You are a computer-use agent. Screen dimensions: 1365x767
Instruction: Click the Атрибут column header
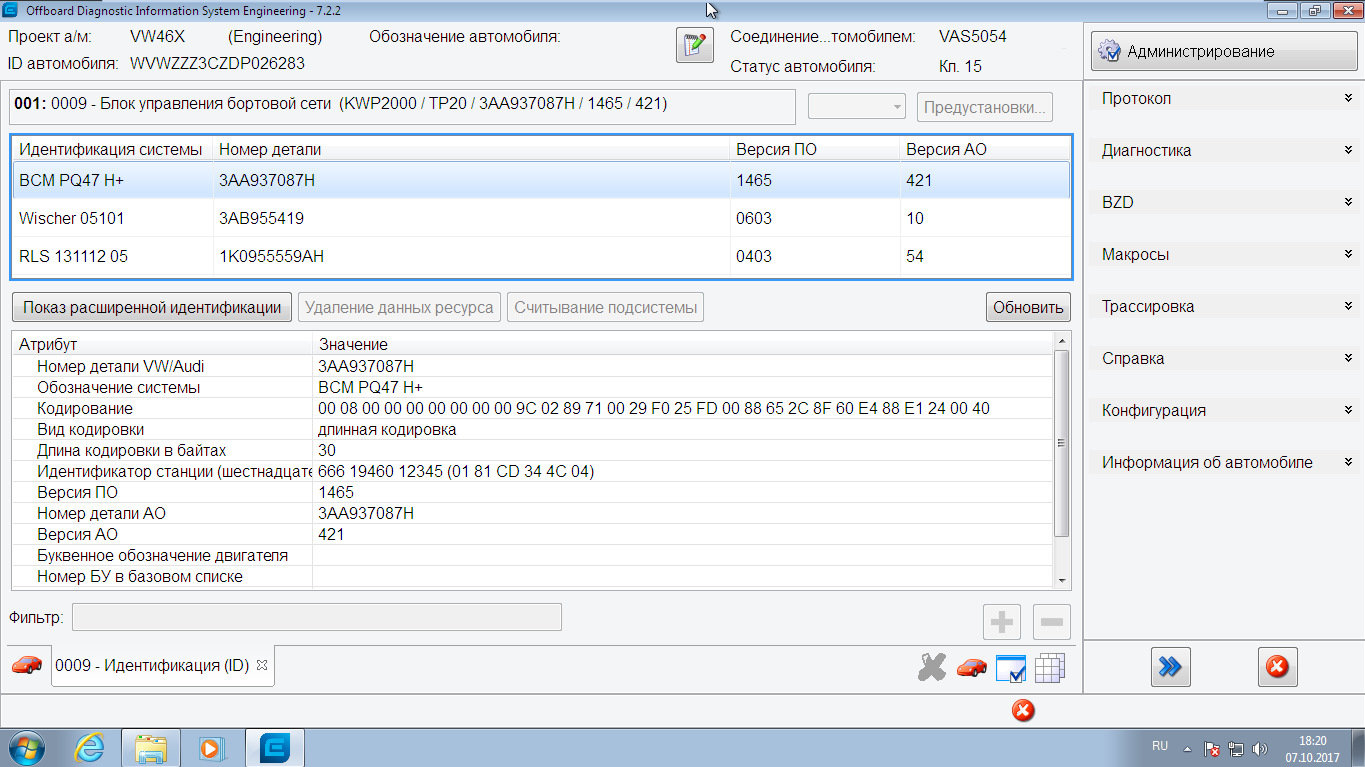tap(162, 344)
